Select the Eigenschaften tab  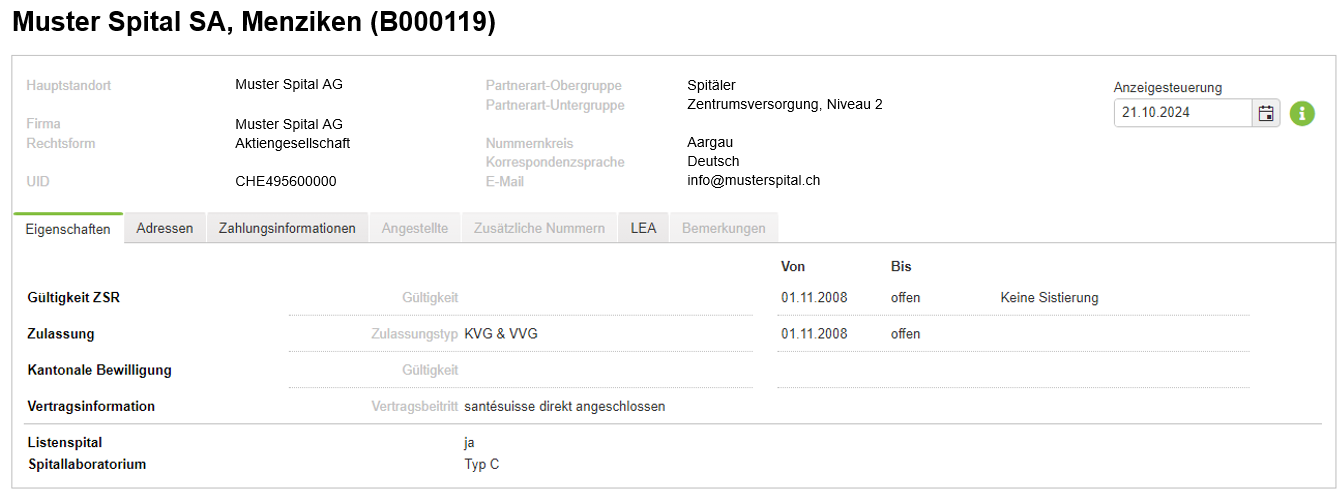tap(68, 228)
